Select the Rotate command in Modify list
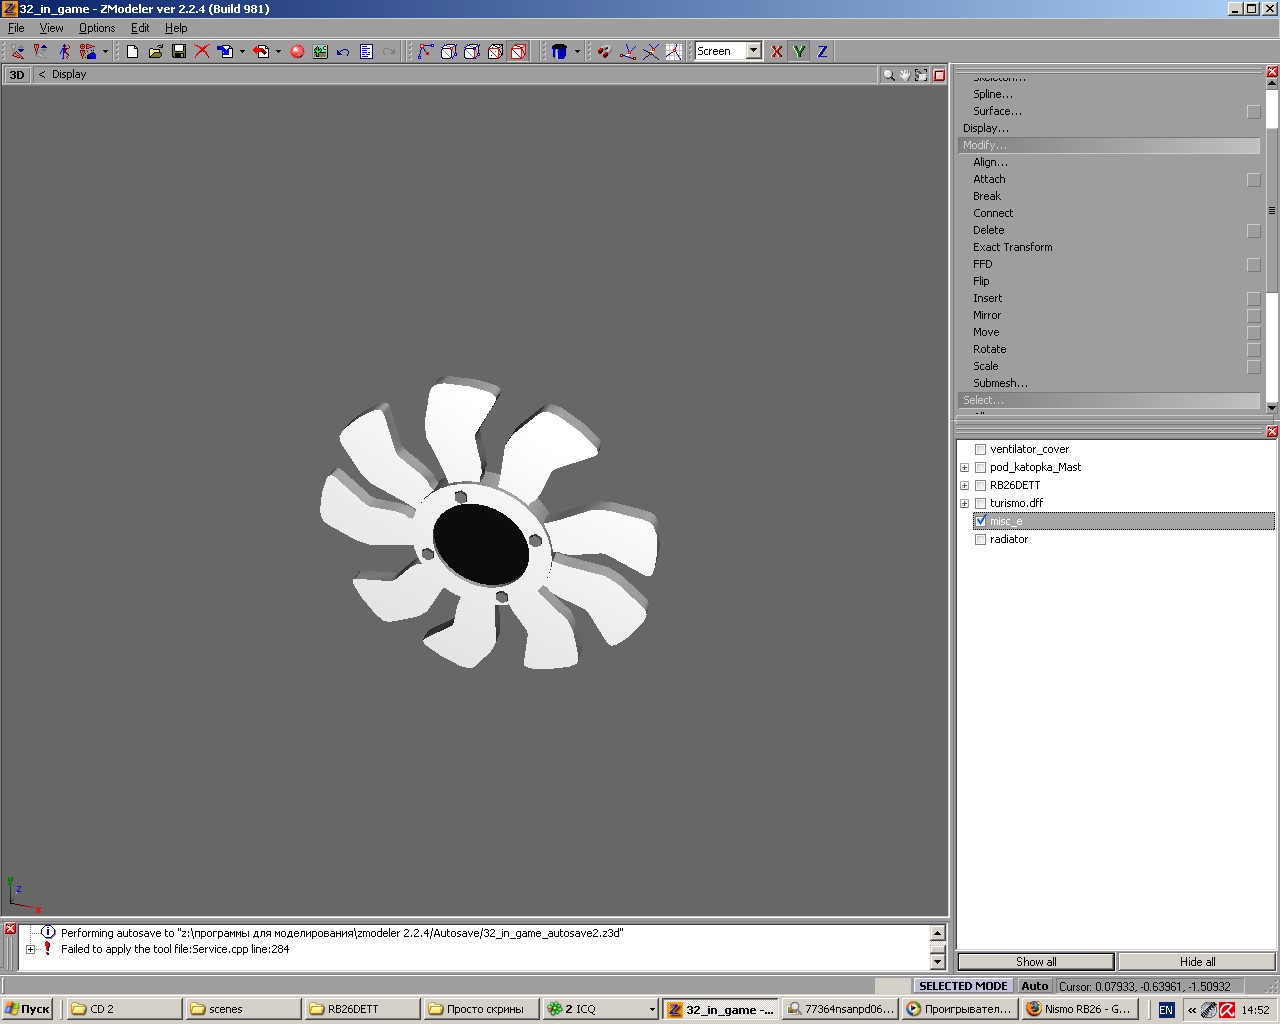Screen dimensions: 1280x1024 point(989,349)
